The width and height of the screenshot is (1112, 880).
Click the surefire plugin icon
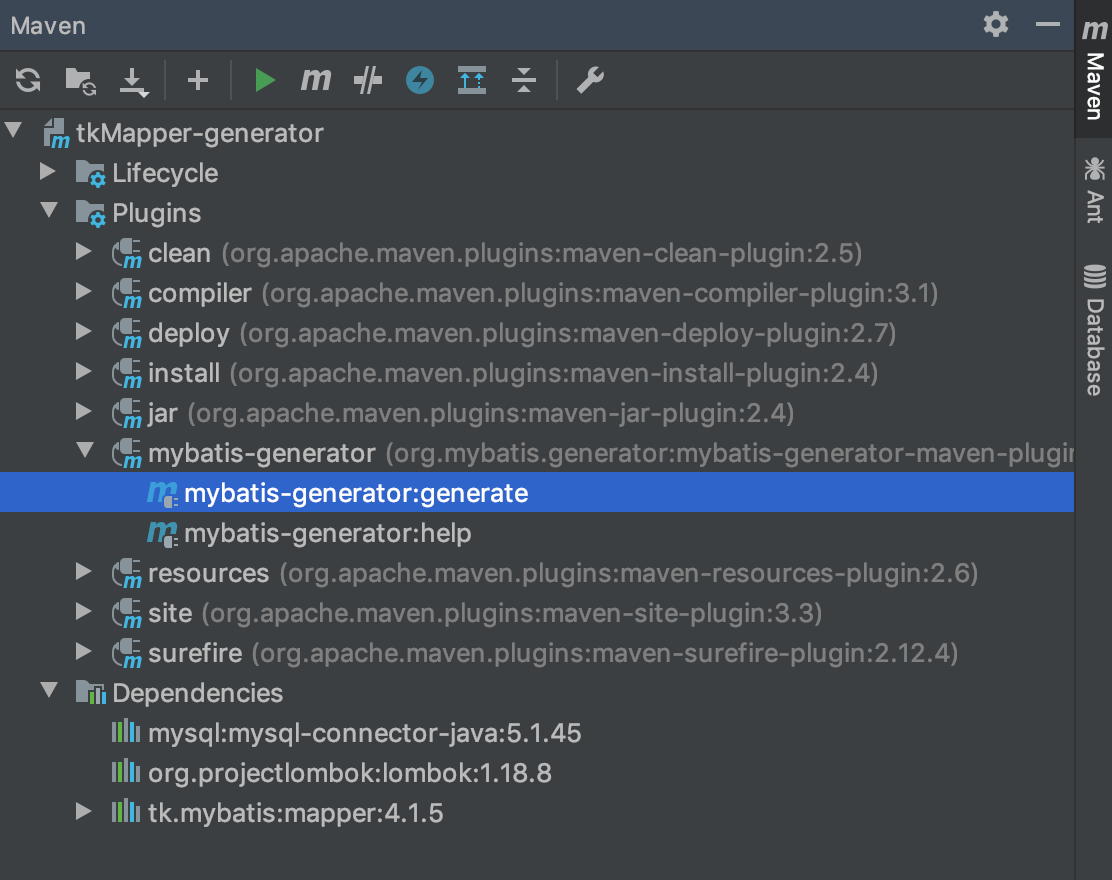[127, 654]
